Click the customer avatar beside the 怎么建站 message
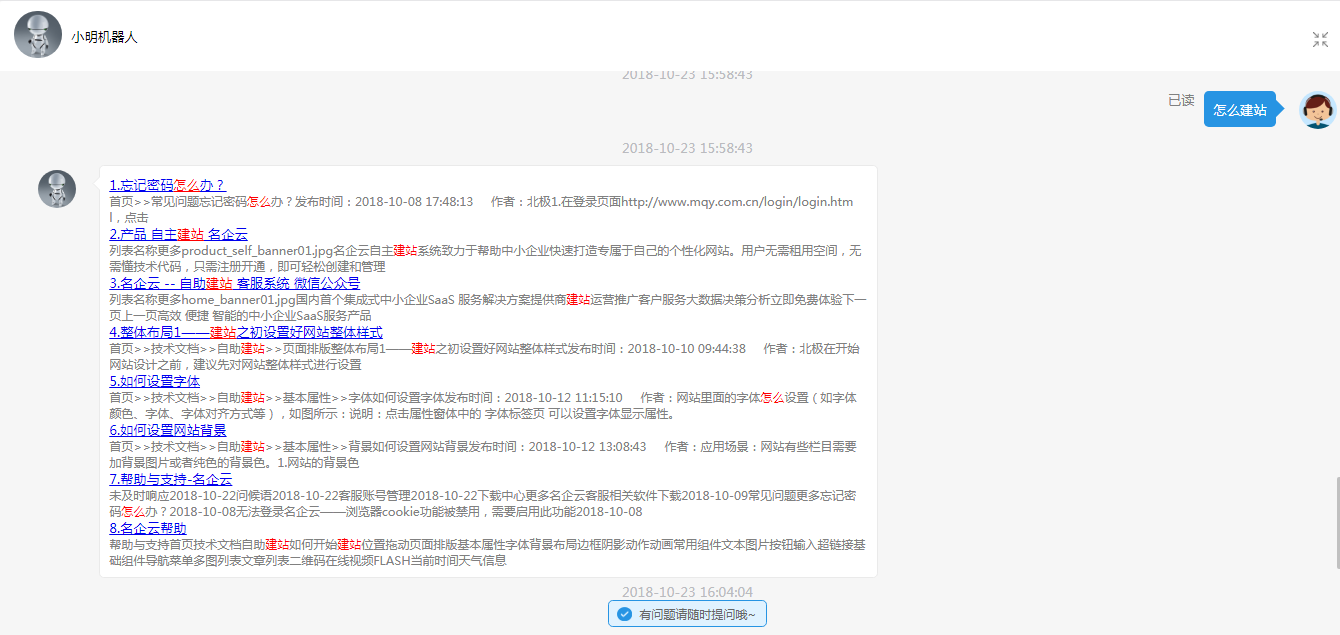 (x=1317, y=110)
